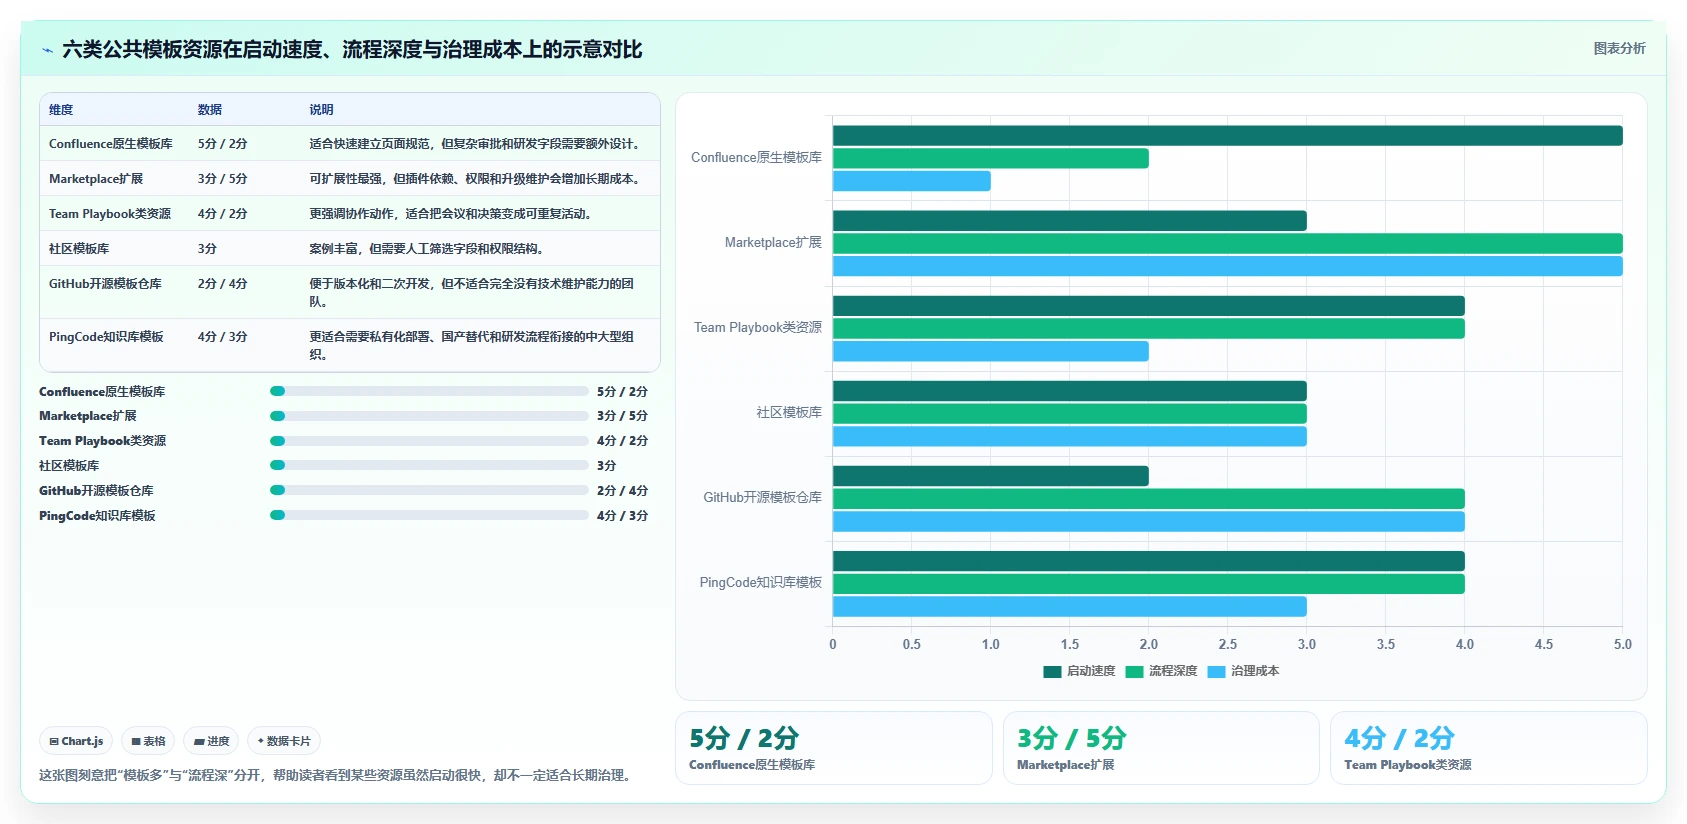Click the 2分 / 4分 table data cell
Image resolution: width=1687 pixels, height=824 pixels.
click(222, 284)
